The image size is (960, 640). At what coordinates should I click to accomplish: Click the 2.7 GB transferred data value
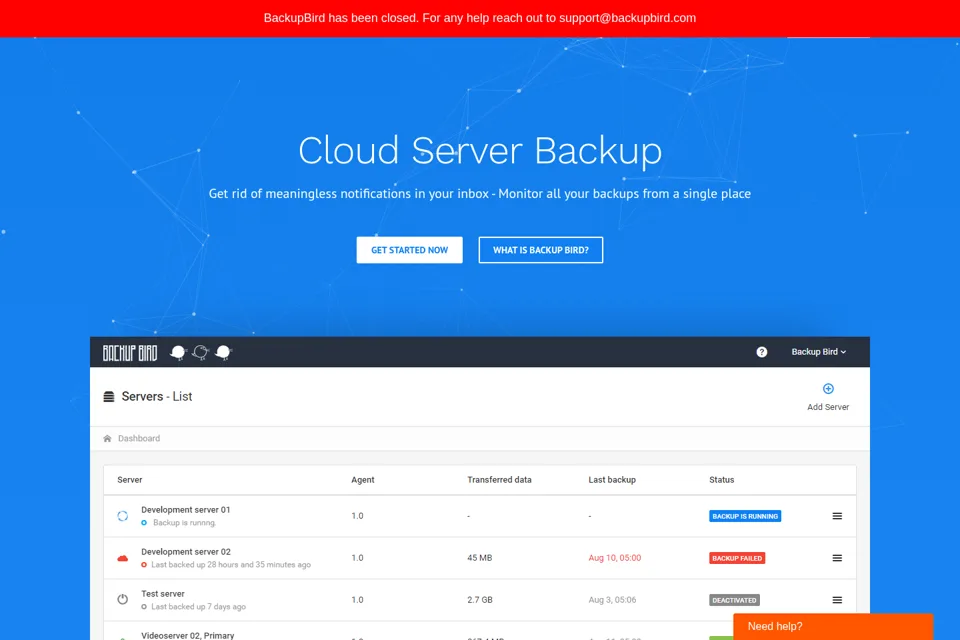click(x=479, y=600)
